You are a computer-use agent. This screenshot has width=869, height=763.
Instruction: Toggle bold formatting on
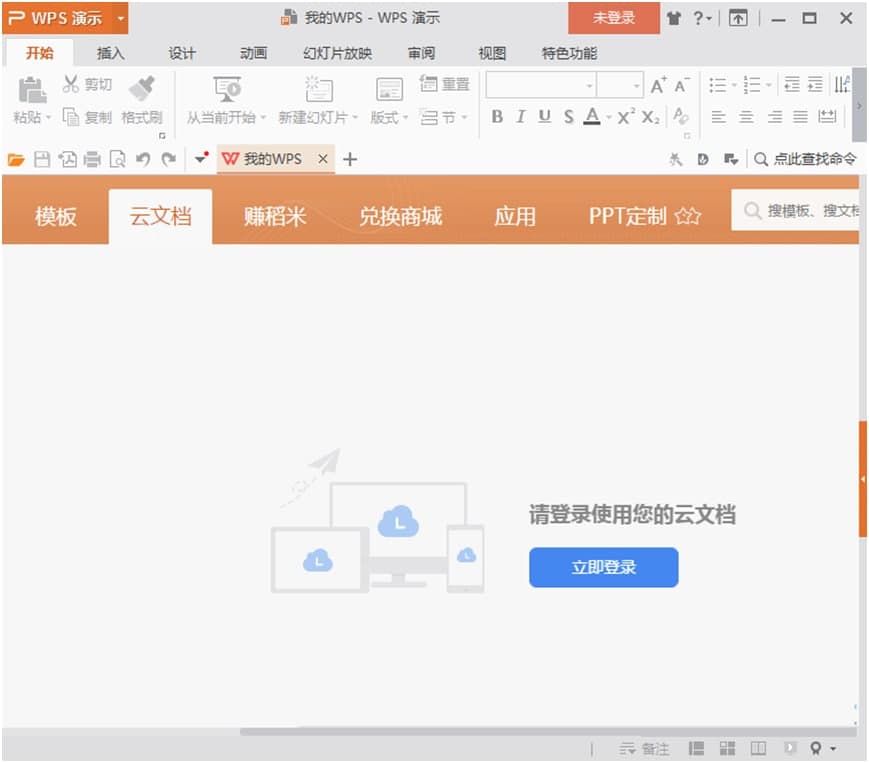(x=497, y=116)
